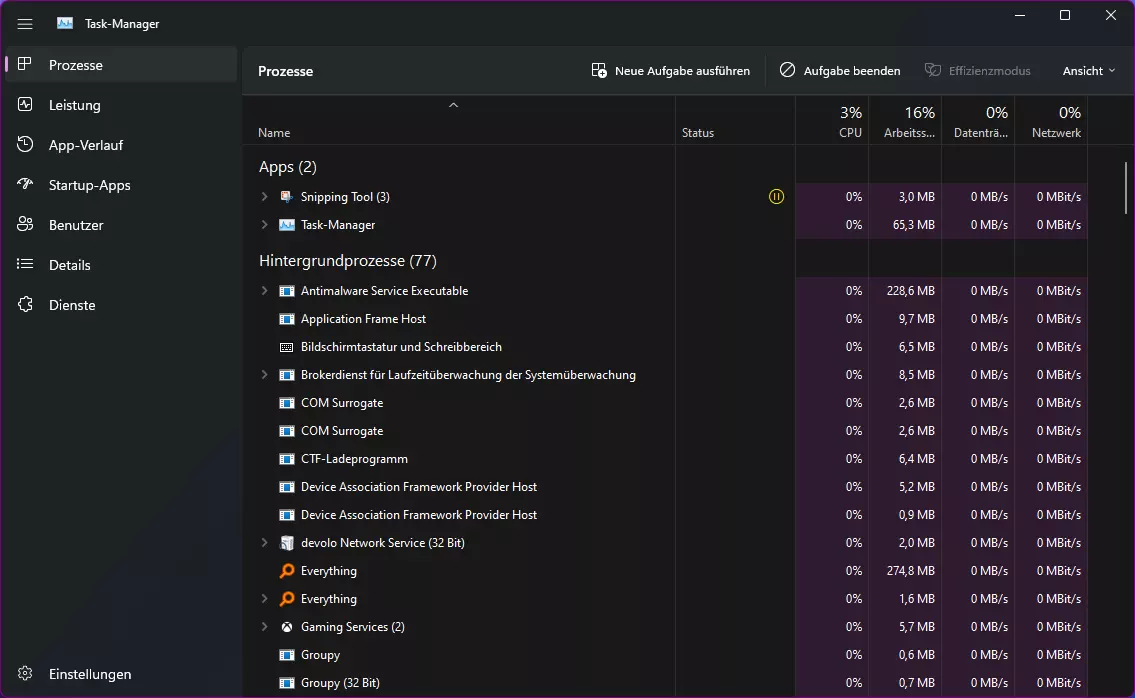Sort by the Netzwerk column header
The height and width of the screenshot is (698, 1135).
1051,120
